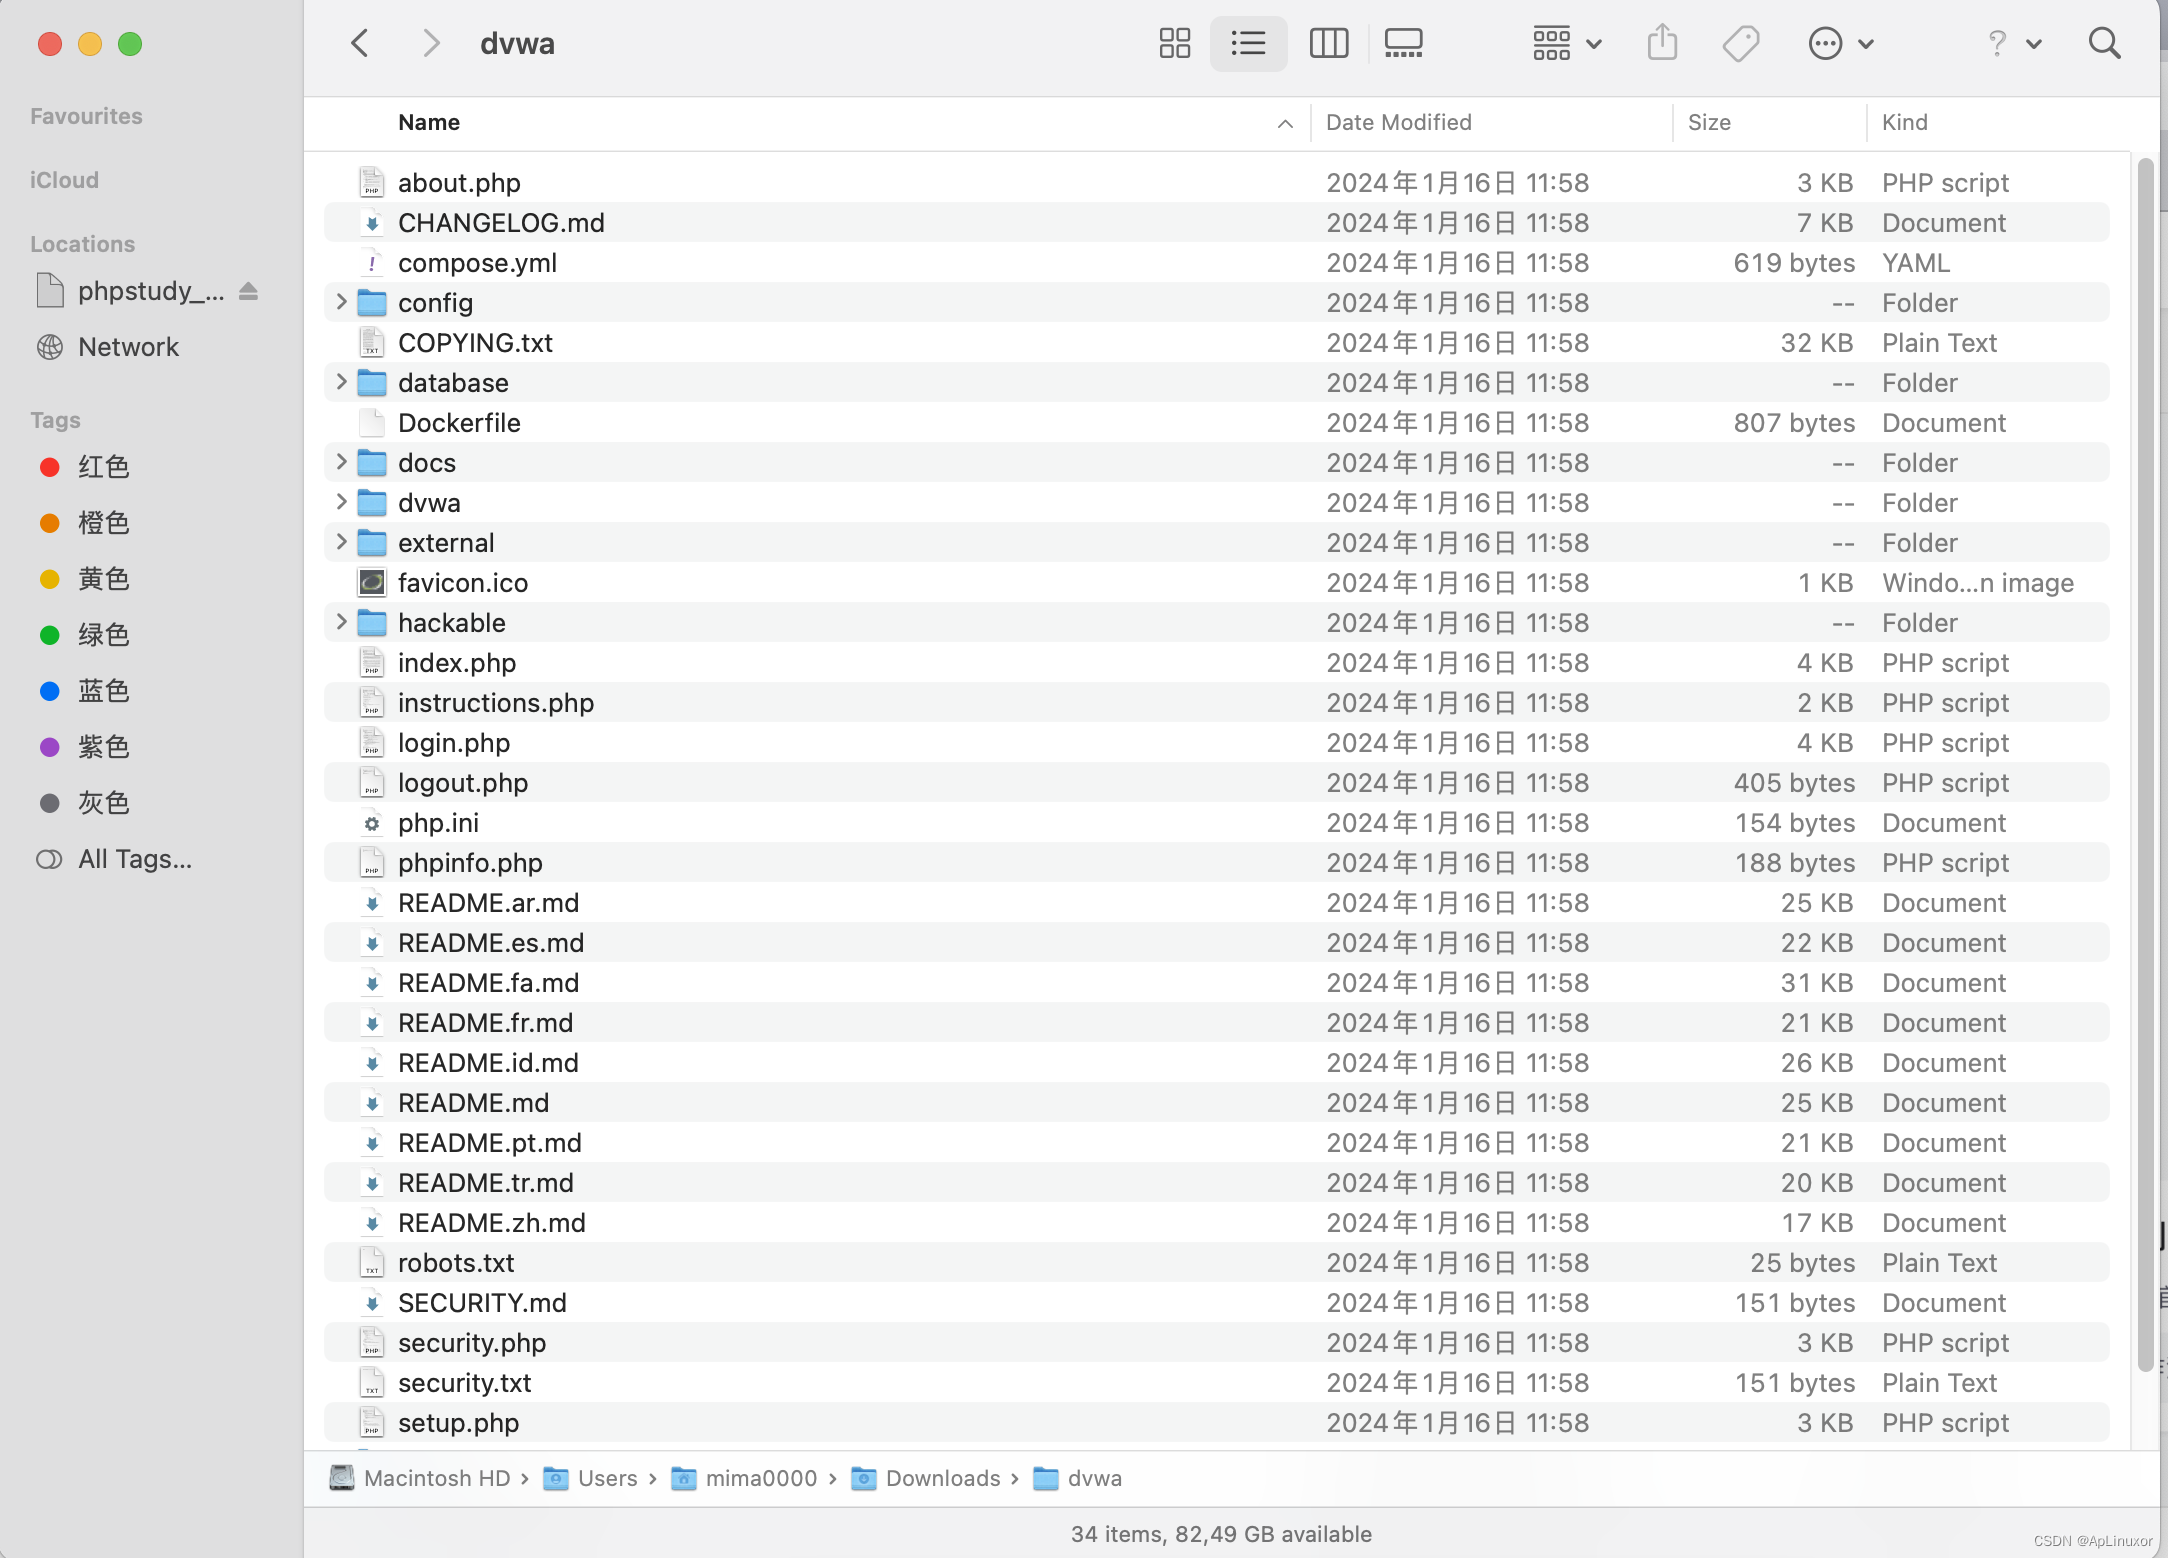The image size is (2168, 1558).
Task: Open the Group By dropdown
Action: click(x=1566, y=43)
